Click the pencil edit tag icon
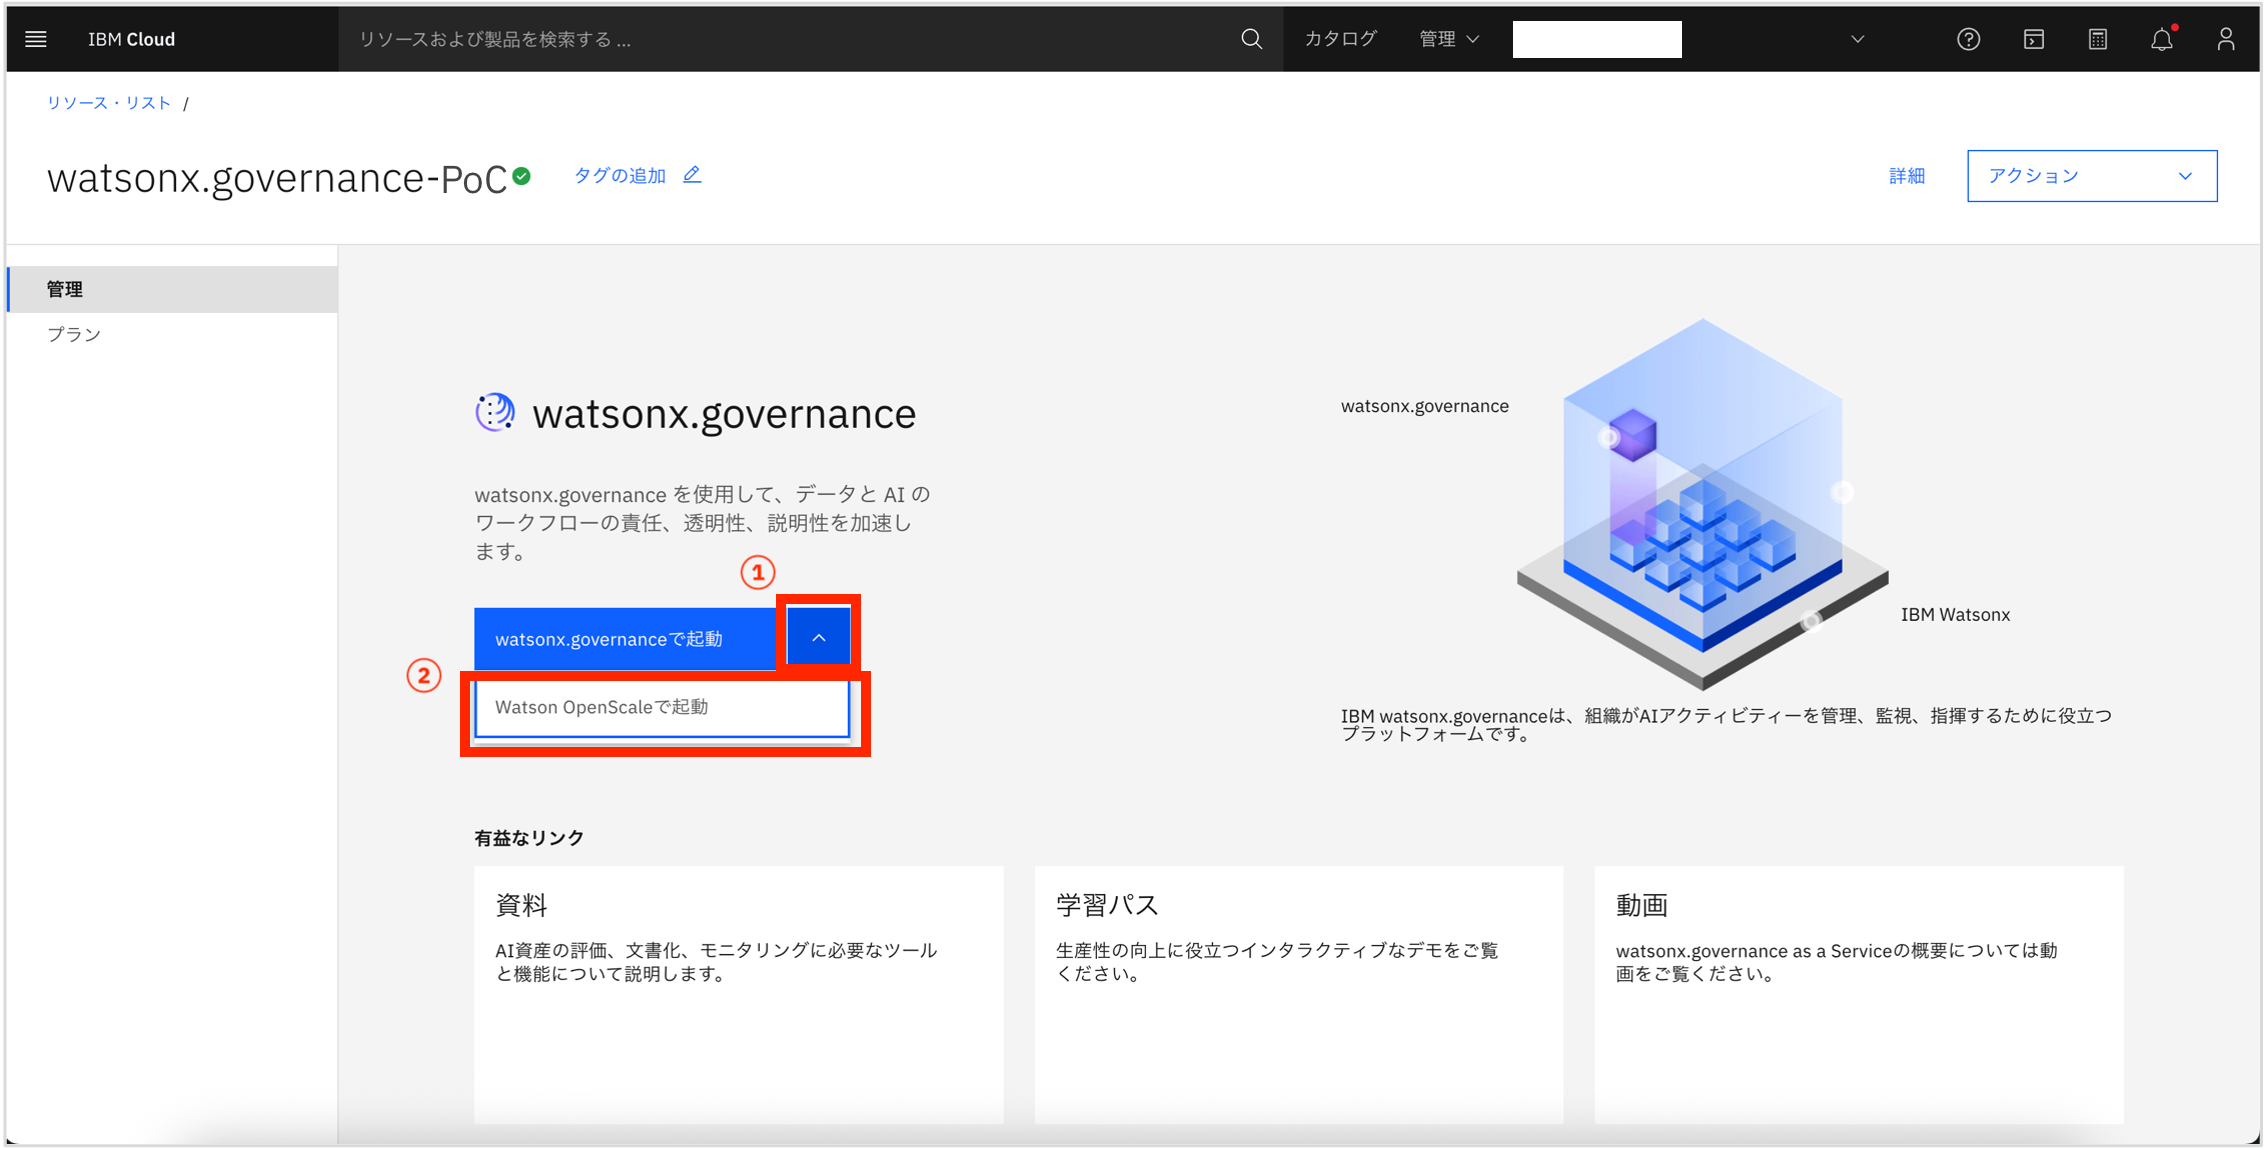Viewport: 2264px width, 1150px height. (x=692, y=175)
